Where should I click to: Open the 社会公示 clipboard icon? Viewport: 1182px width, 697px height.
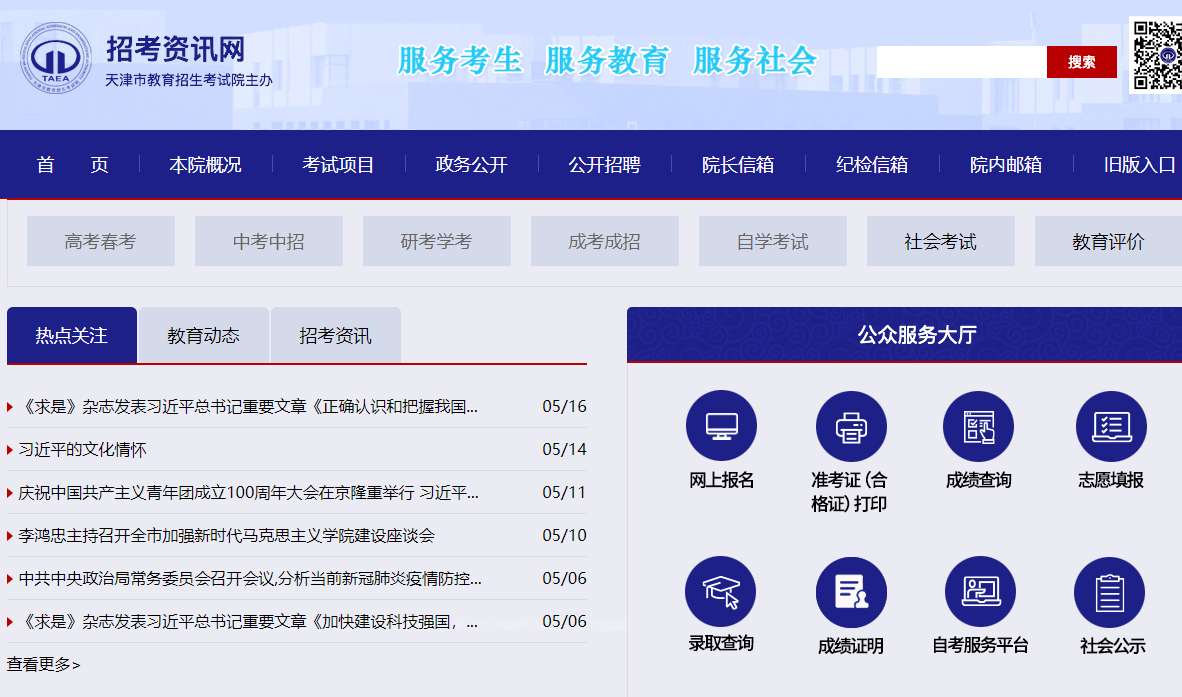click(1109, 592)
